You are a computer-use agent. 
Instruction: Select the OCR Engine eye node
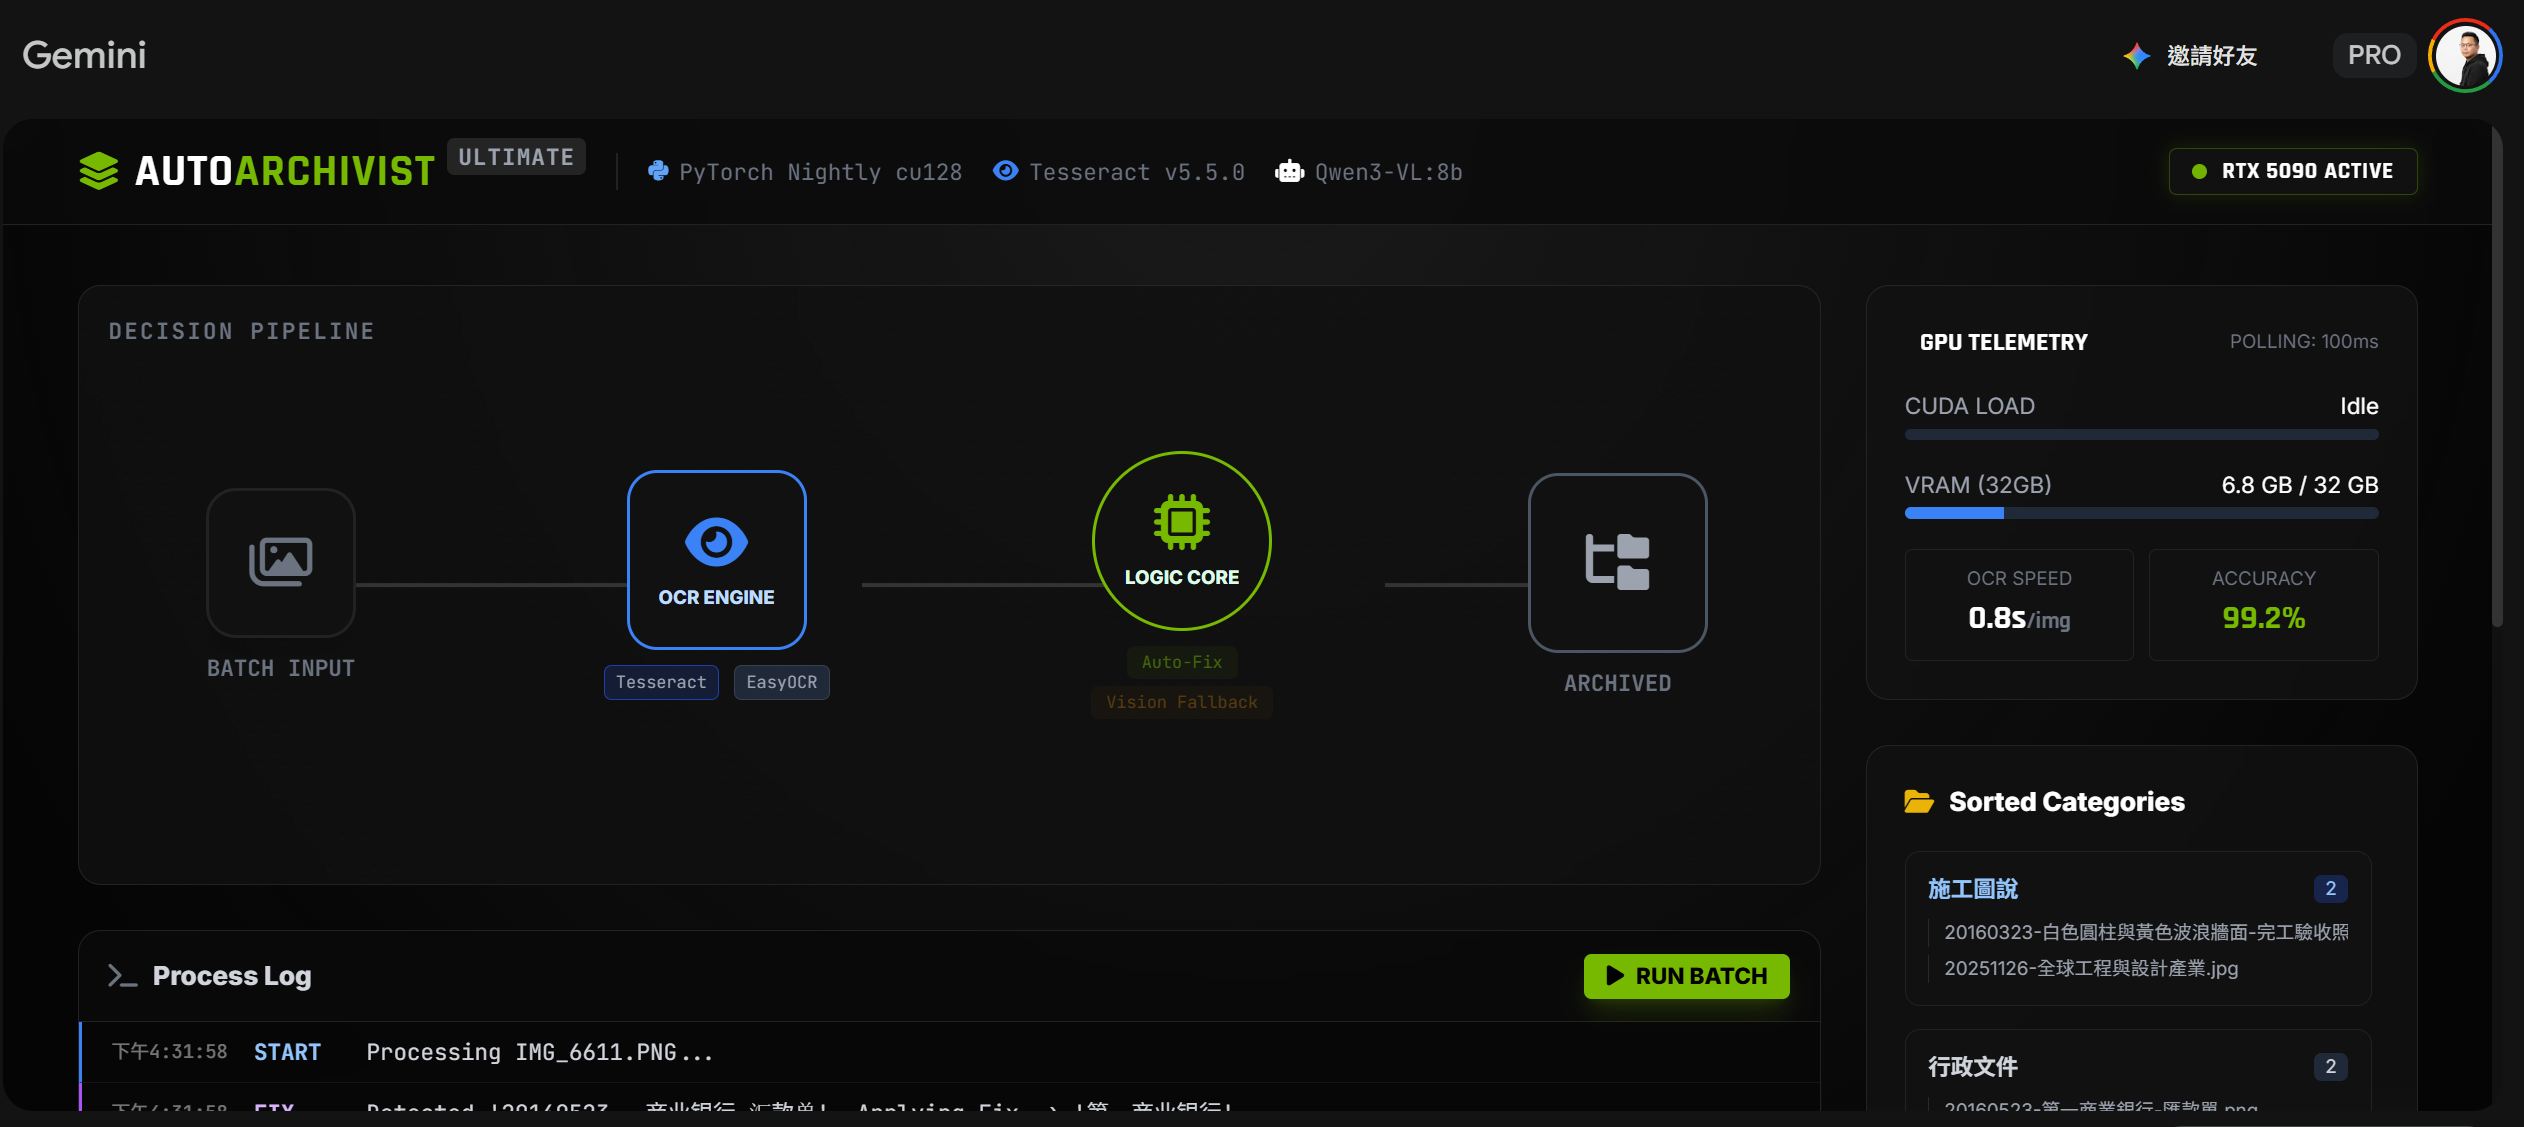click(717, 560)
